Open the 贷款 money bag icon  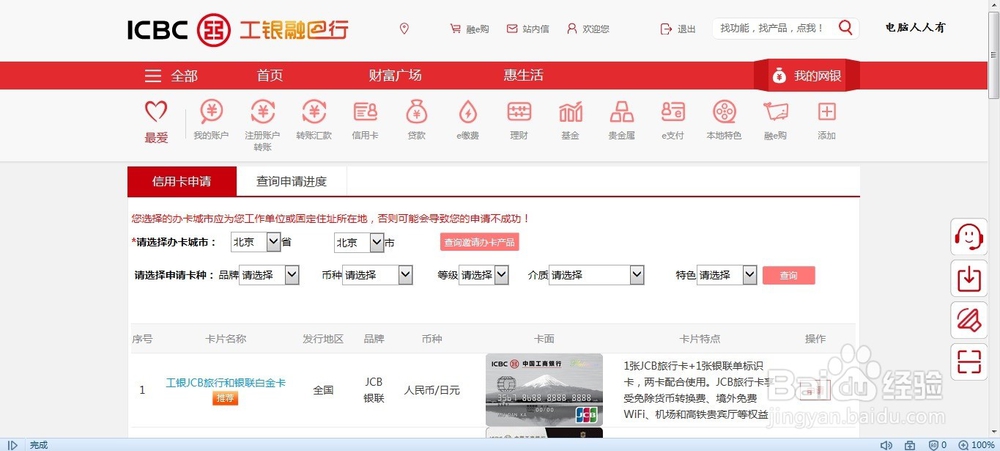(416, 112)
